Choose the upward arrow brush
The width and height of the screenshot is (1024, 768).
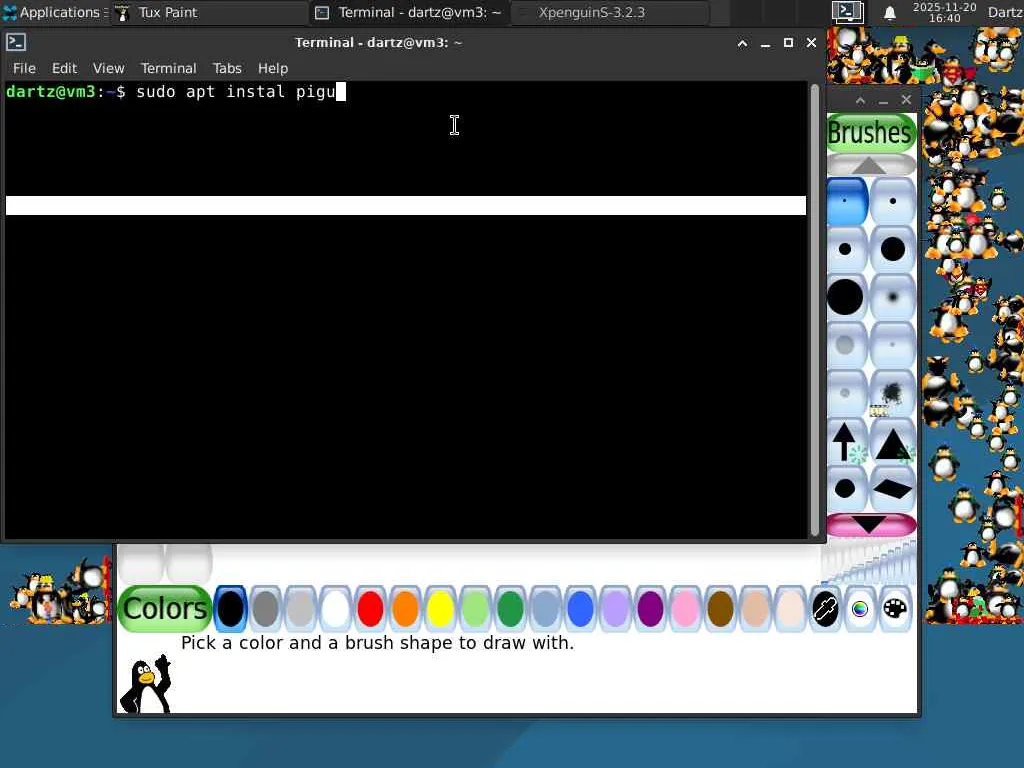pos(846,441)
